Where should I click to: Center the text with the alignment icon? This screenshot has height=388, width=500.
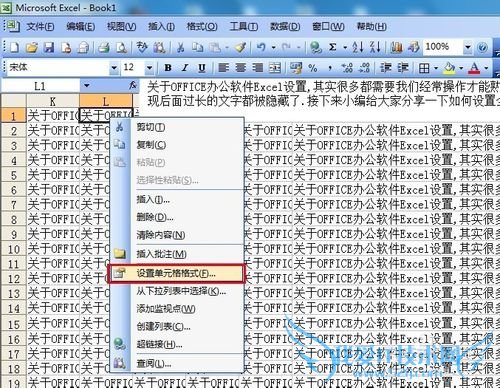241,68
